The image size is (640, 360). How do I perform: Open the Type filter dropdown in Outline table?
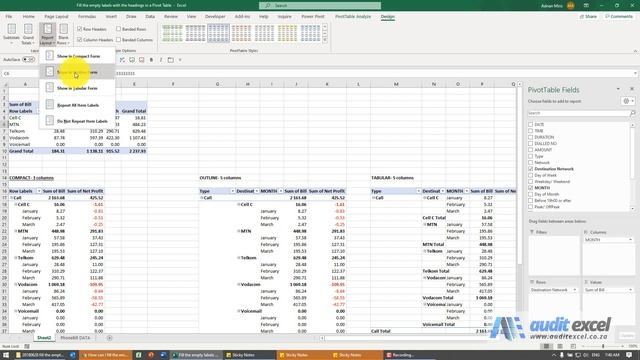point(232,191)
